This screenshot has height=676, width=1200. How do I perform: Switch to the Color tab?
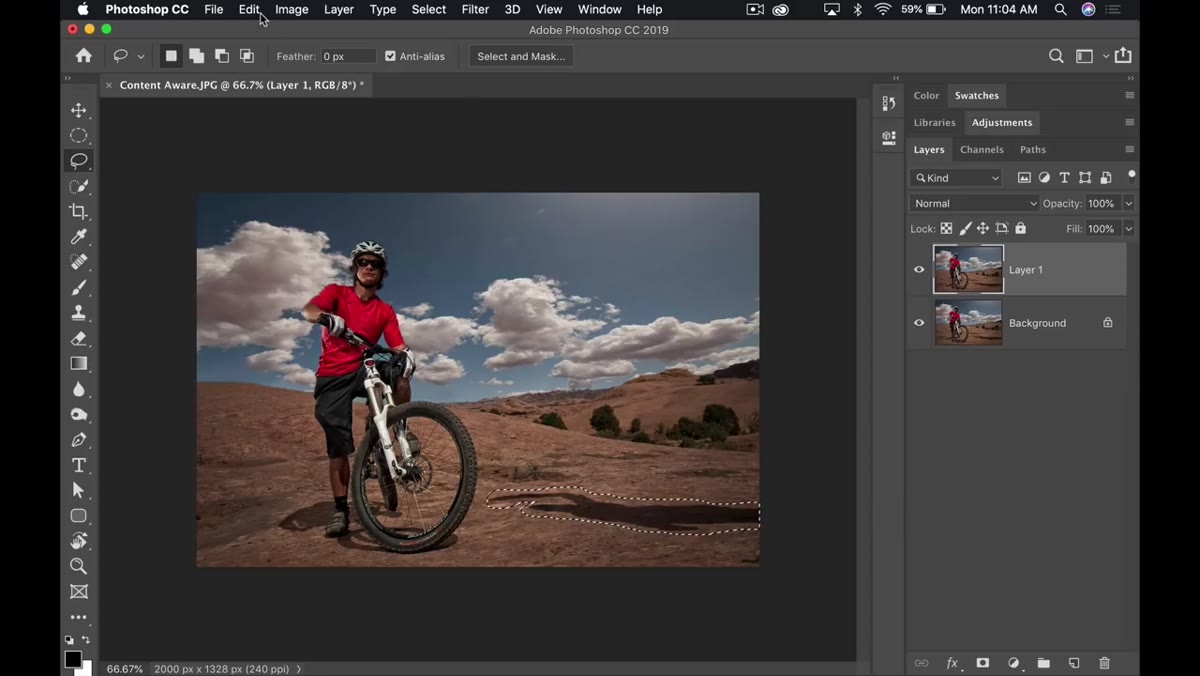click(926, 95)
